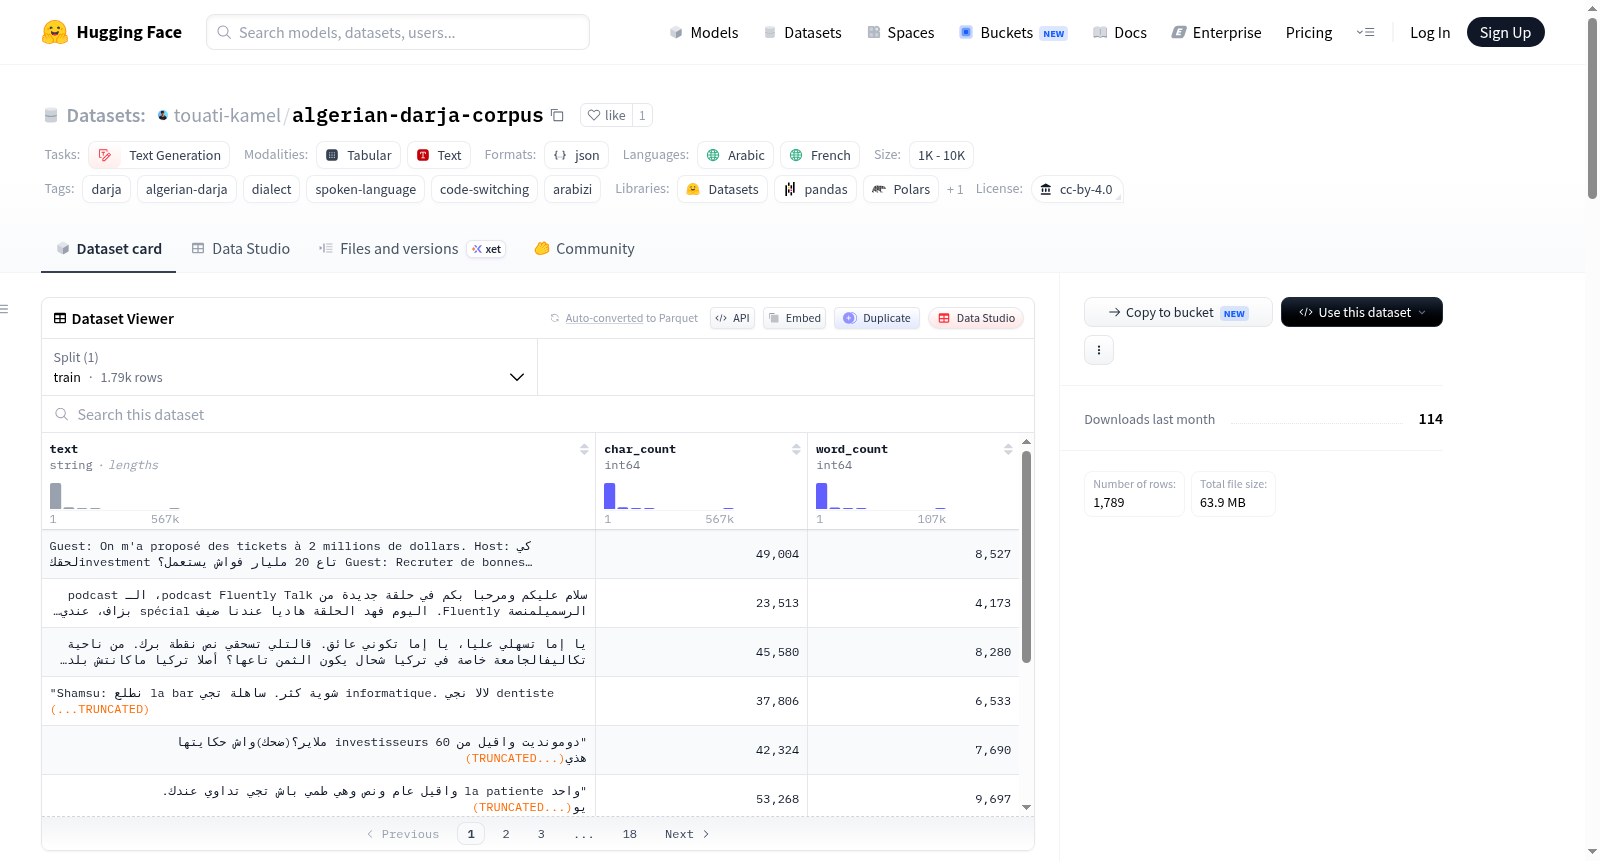Image resolution: width=1600 pixels, height=861 pixels.
Task: Click the arabizi tag
Action: [573, 189]
